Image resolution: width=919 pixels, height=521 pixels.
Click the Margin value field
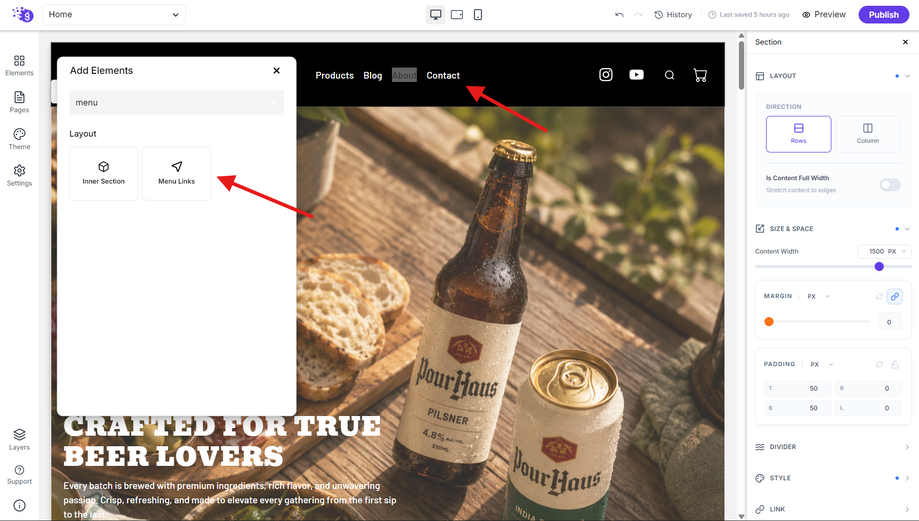(x=889, y=322)
